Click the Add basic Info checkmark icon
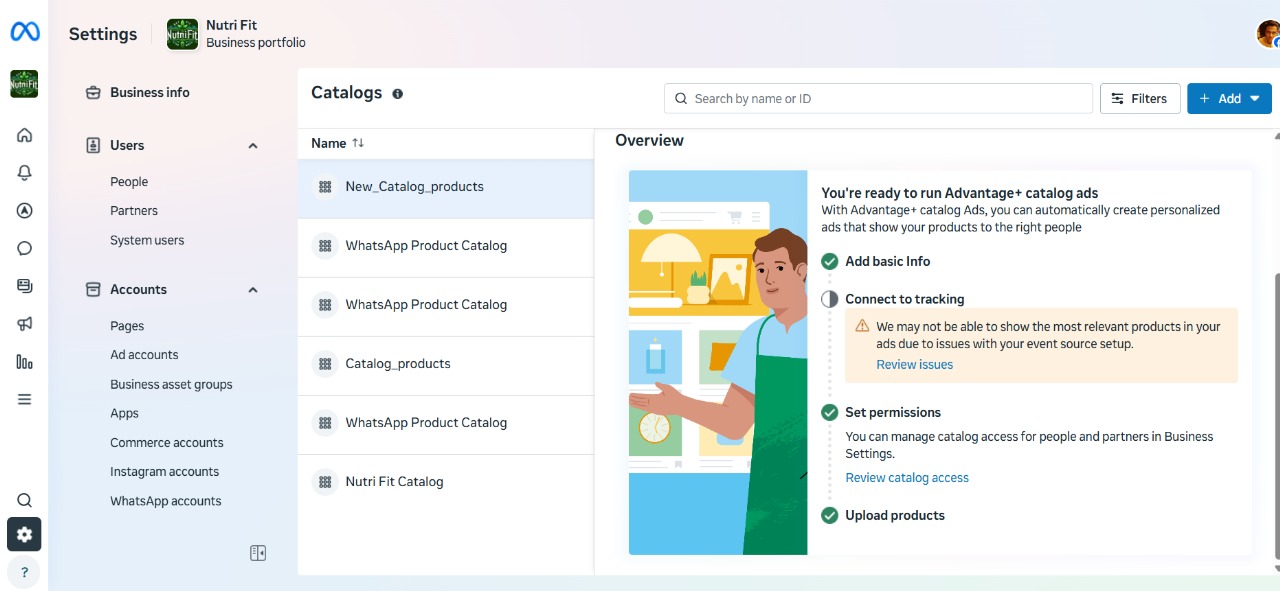1280x591 pixels. pyautogui.click(x=829, y=261)
